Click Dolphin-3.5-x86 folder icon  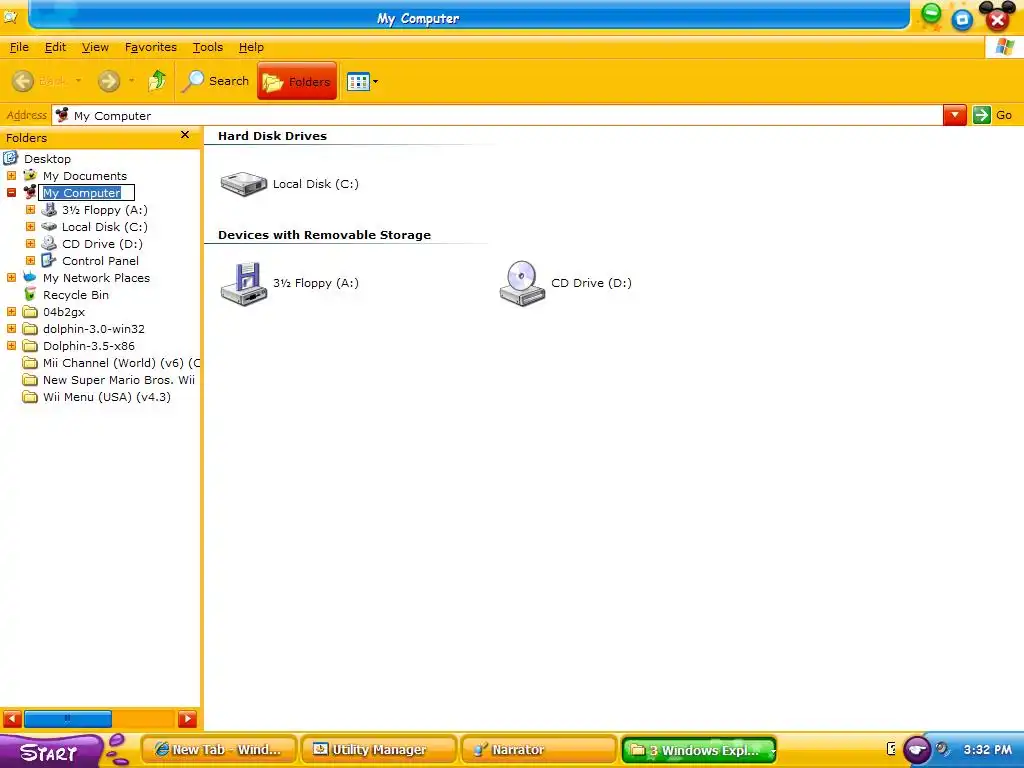click(30, 345)
